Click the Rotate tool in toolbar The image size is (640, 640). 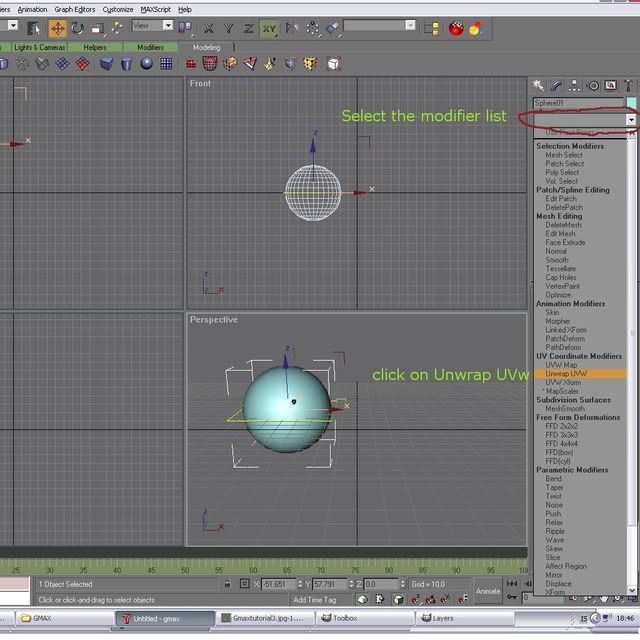click(x=77, y=28)
